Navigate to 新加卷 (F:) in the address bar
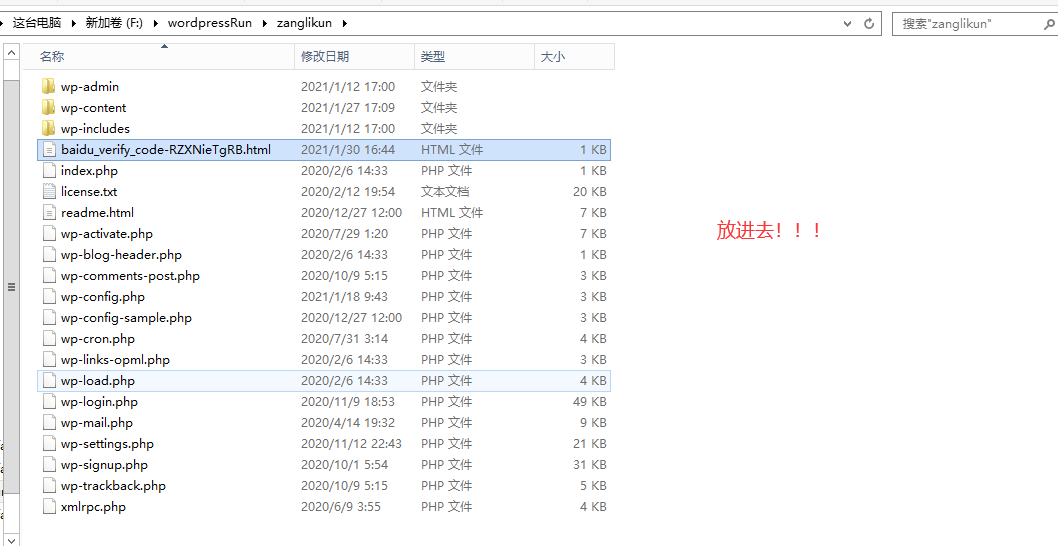The image size is (1058, 546). click(115, 23)
